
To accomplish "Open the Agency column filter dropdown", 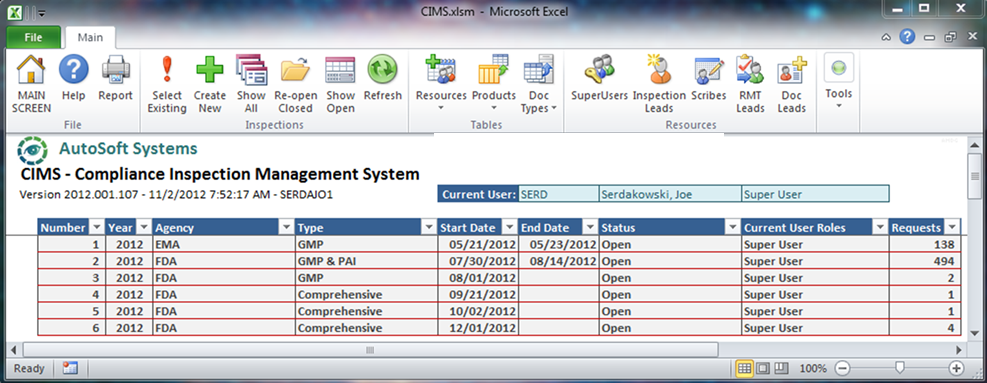I will (x=286, y=227).
